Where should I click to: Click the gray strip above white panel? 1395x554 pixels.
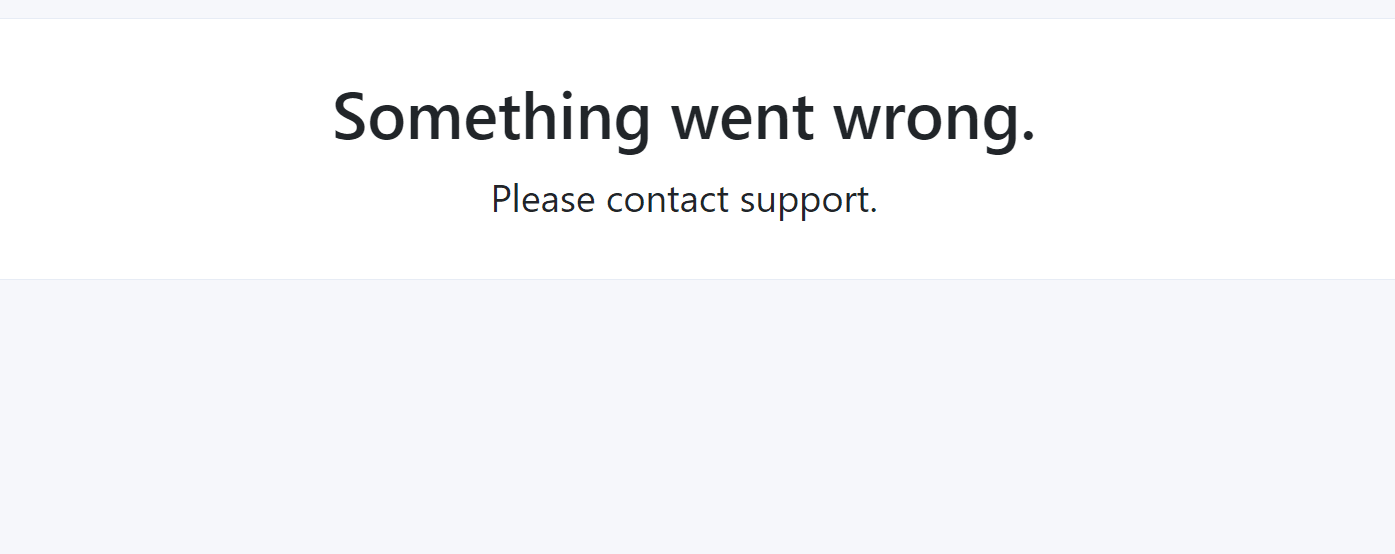coord(697,8)
